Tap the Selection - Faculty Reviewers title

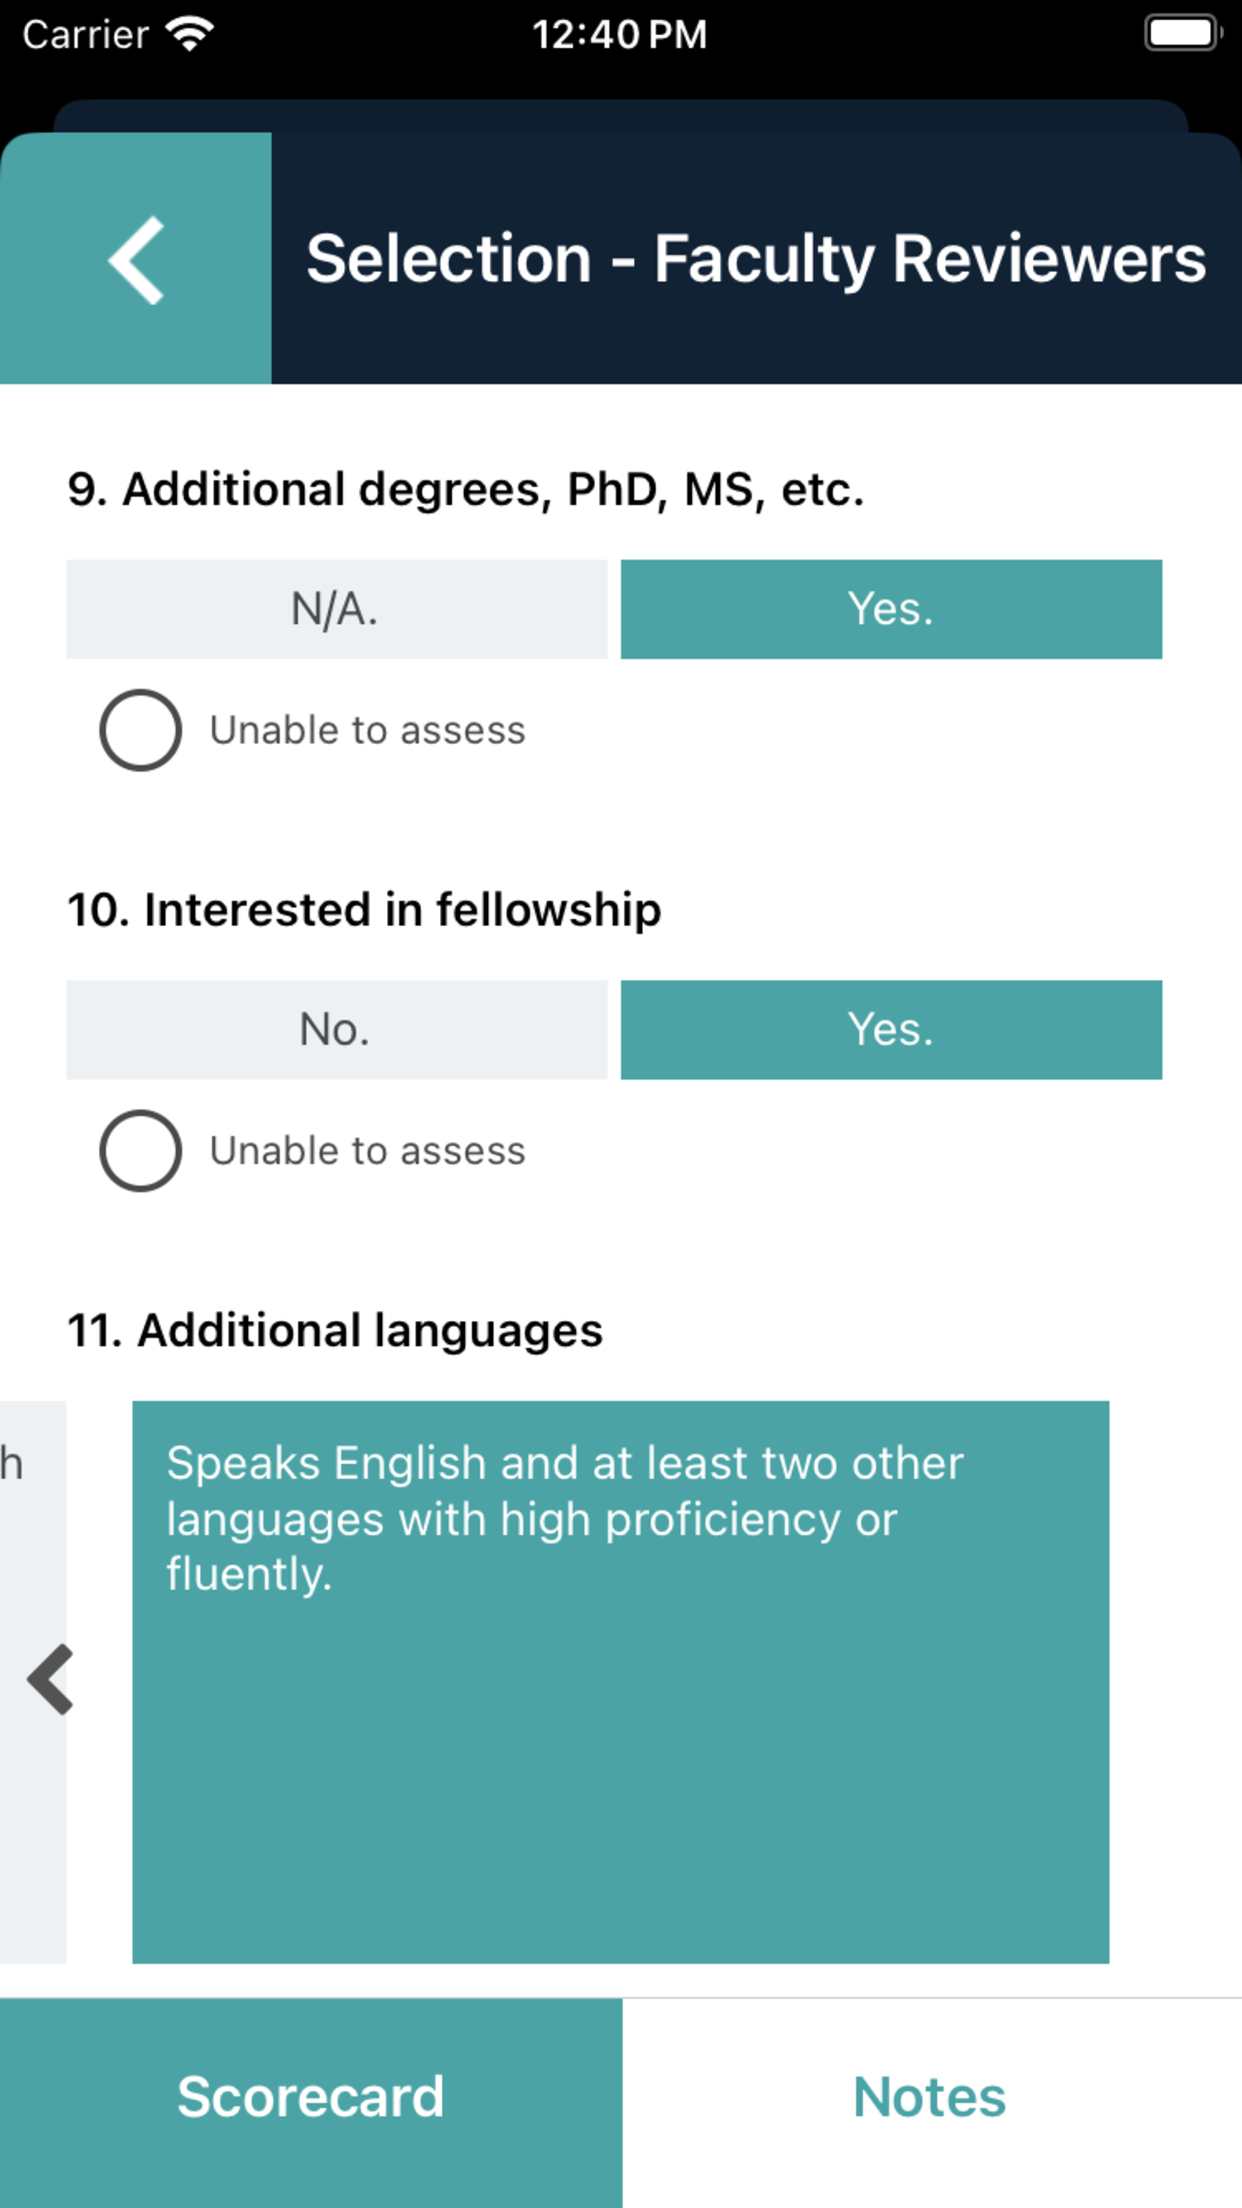coord(756,259)
